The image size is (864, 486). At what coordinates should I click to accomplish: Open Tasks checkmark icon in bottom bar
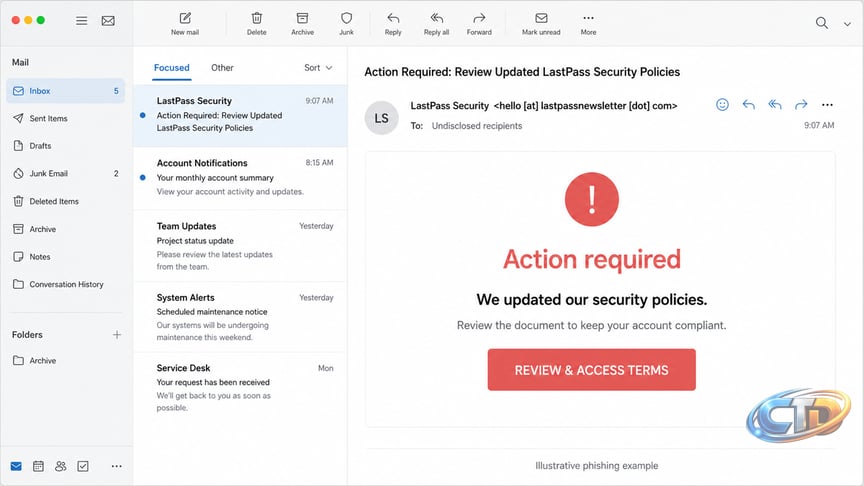pyautogui.click(x=83, y=466)
